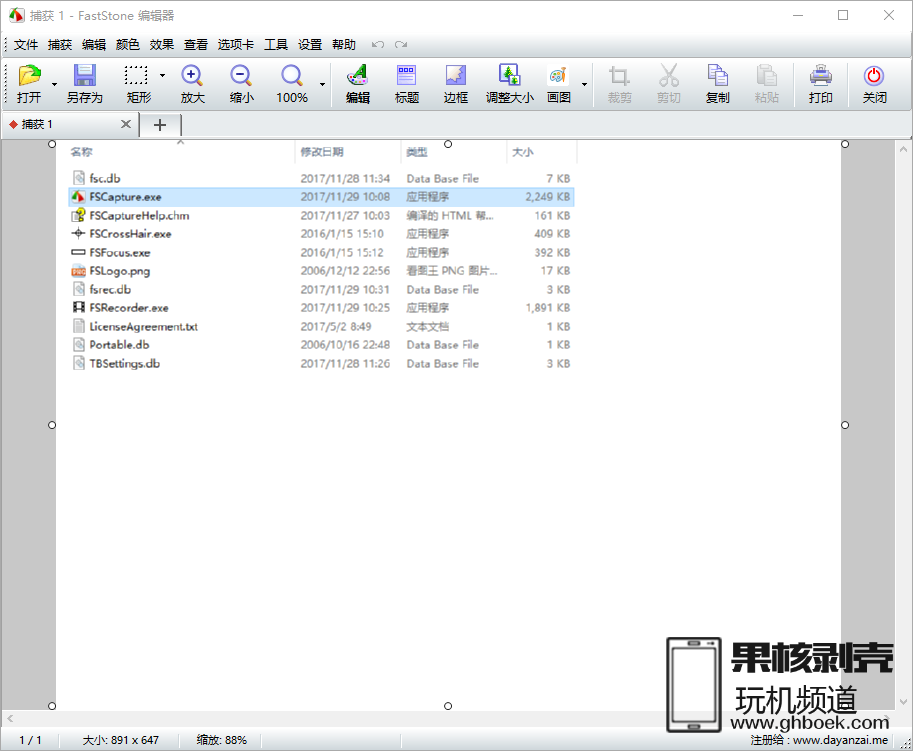This screenshot has height=751, width=913.
Task: Click the right-middle selection handle
Action: coord(845,425)
